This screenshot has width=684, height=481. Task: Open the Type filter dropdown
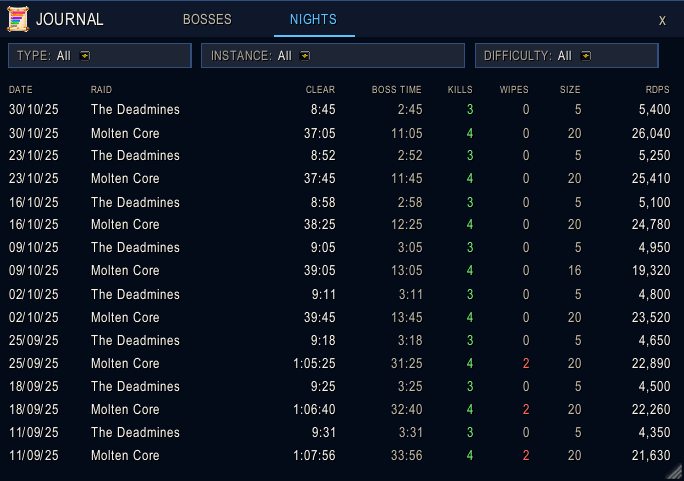[x=100, y=55]
